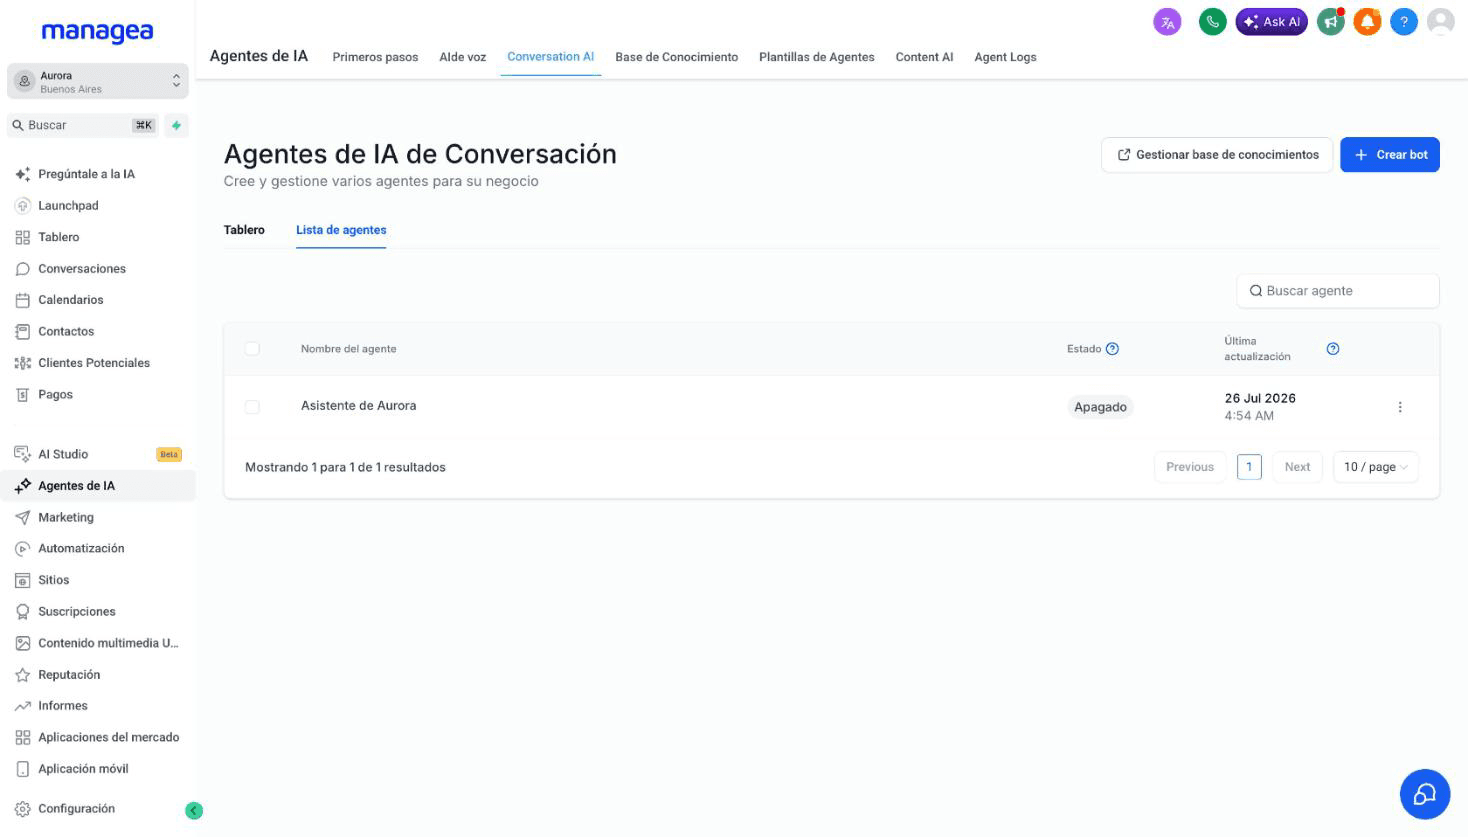
Task: Click the Estado help info icon
Action: (x=1112, y=349)
